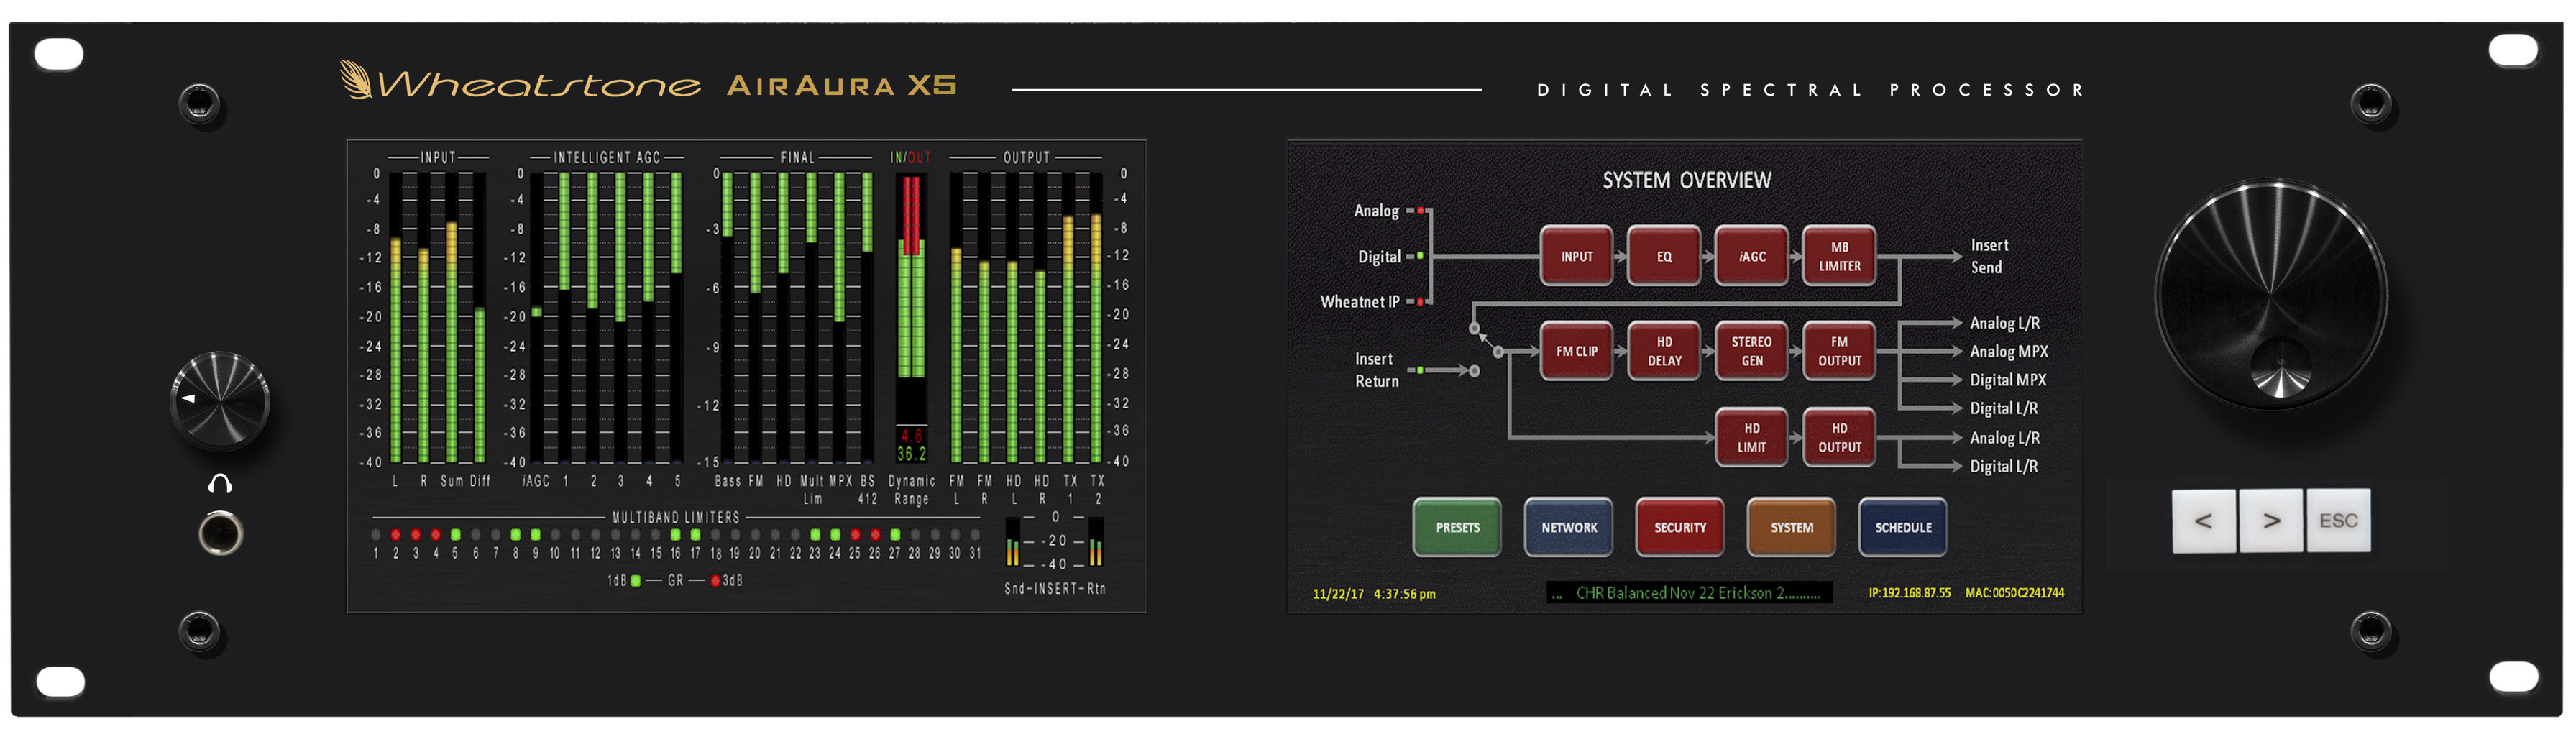The width and height of the screenshot is (2576, 742).
Task: Open the MB LIMITER block
Action: 1839,257
